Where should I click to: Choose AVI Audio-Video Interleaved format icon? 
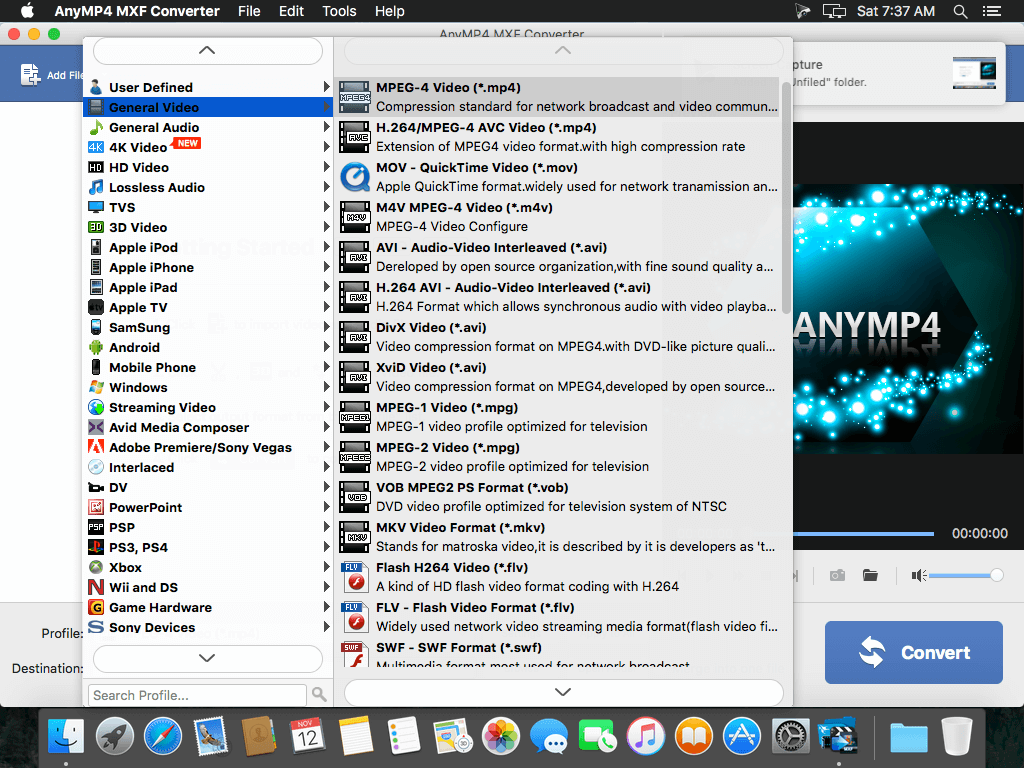pyautogui.click(x=355, y=257)
